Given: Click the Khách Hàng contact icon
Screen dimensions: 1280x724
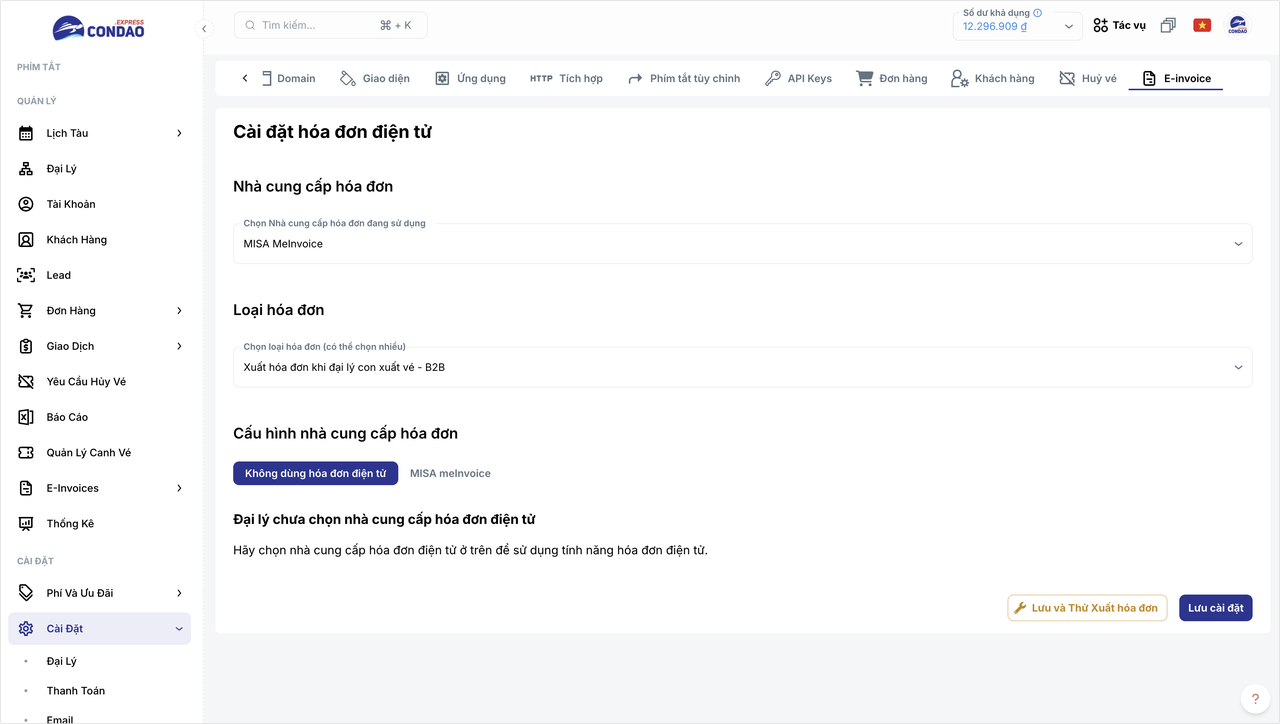Looking at the screenshot, I should pyautogui.click(x=26, y=240).
